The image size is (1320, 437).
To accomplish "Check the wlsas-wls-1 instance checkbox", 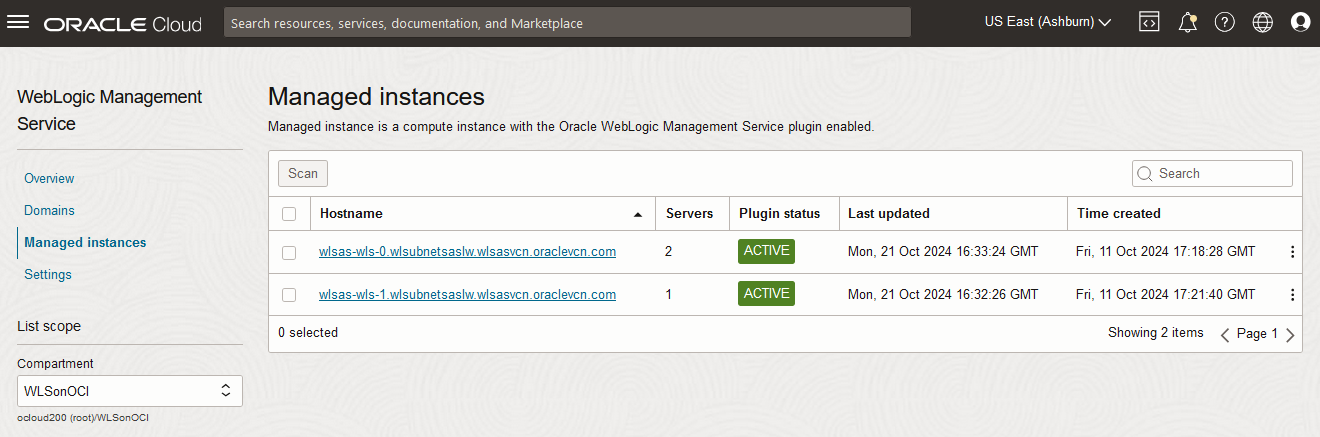I will point(289,294).
